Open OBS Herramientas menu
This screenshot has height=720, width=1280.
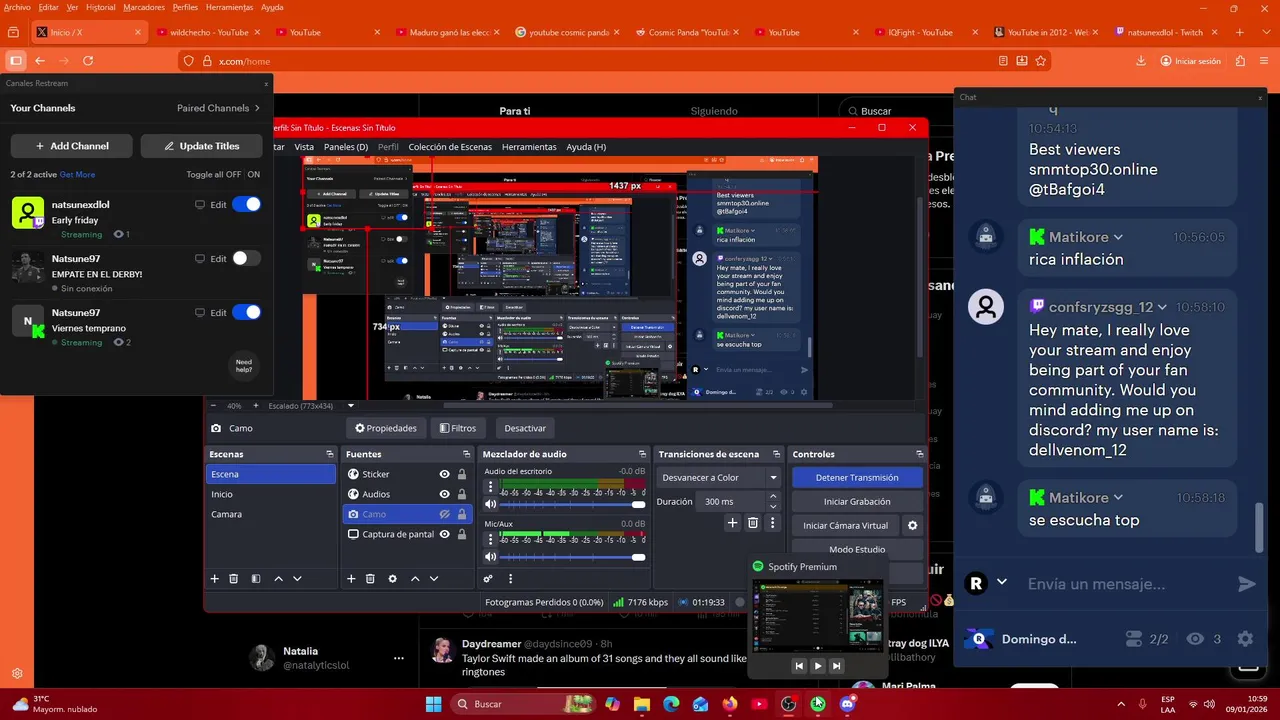tap(529, 147)
